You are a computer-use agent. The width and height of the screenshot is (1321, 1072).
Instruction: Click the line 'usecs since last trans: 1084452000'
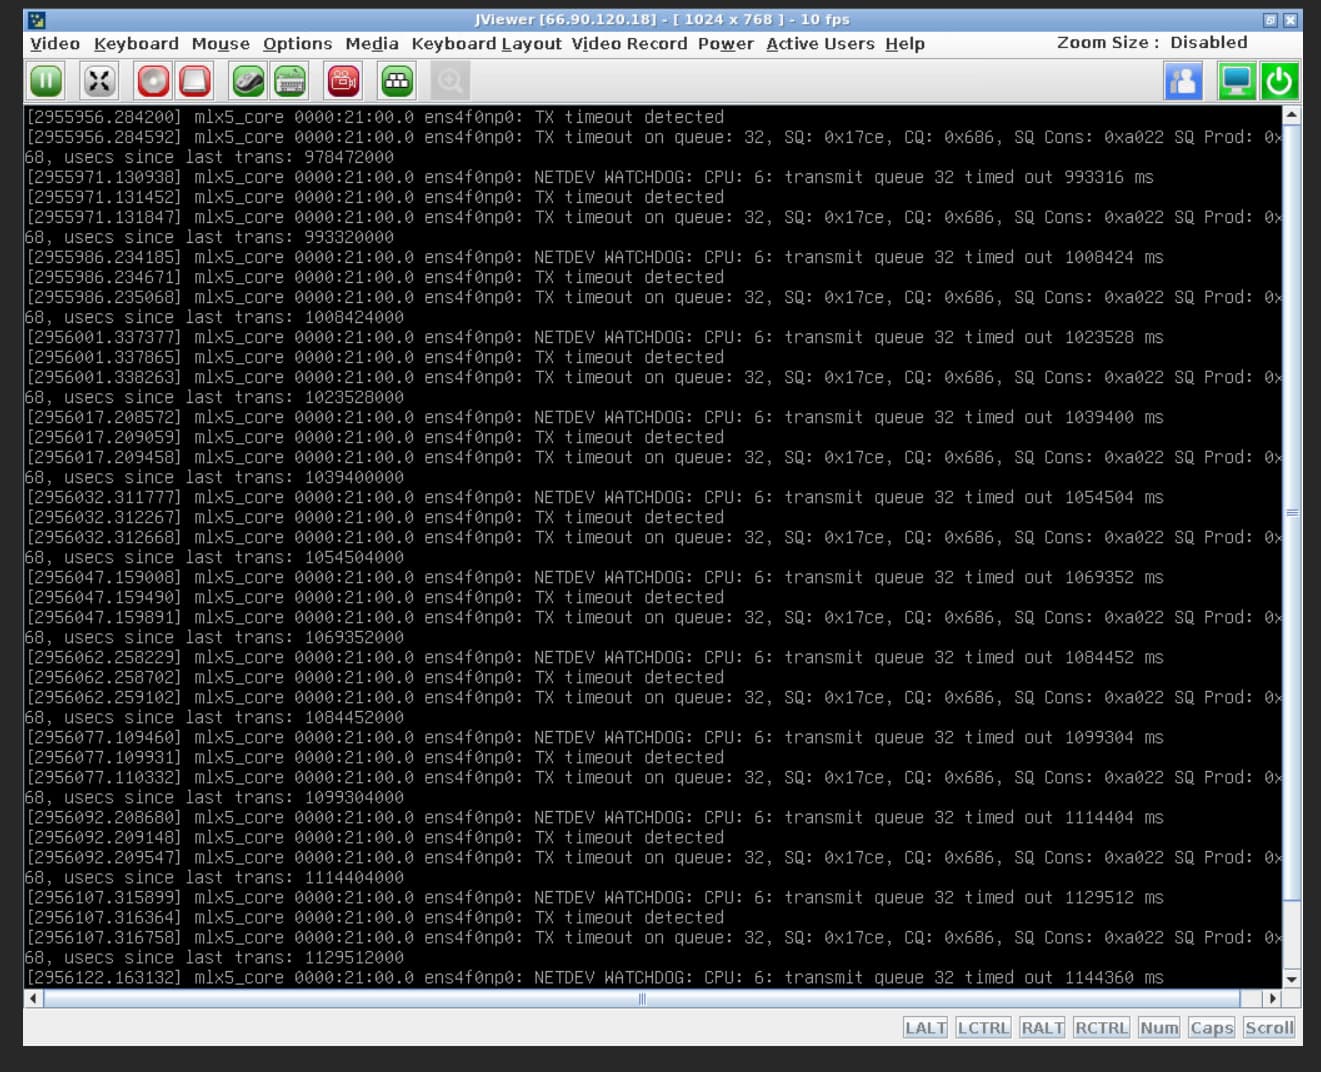tap(214, 717)
